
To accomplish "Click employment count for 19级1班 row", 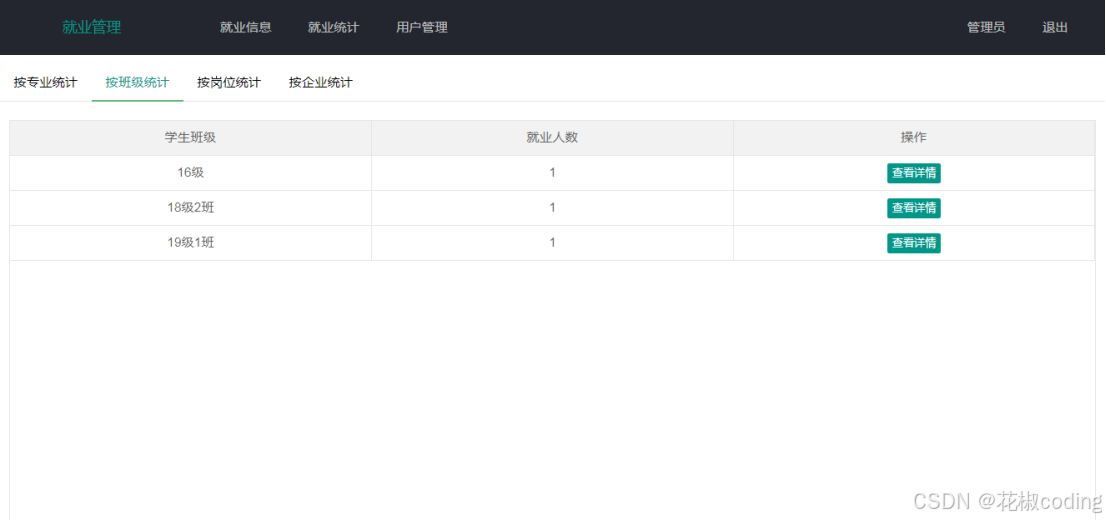I will tap(552, 243).
